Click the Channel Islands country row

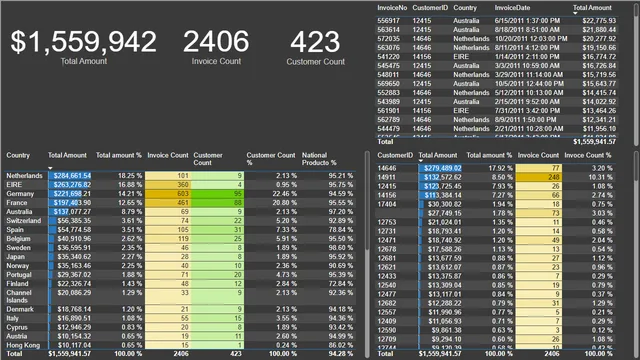click(x=180, y=296)
